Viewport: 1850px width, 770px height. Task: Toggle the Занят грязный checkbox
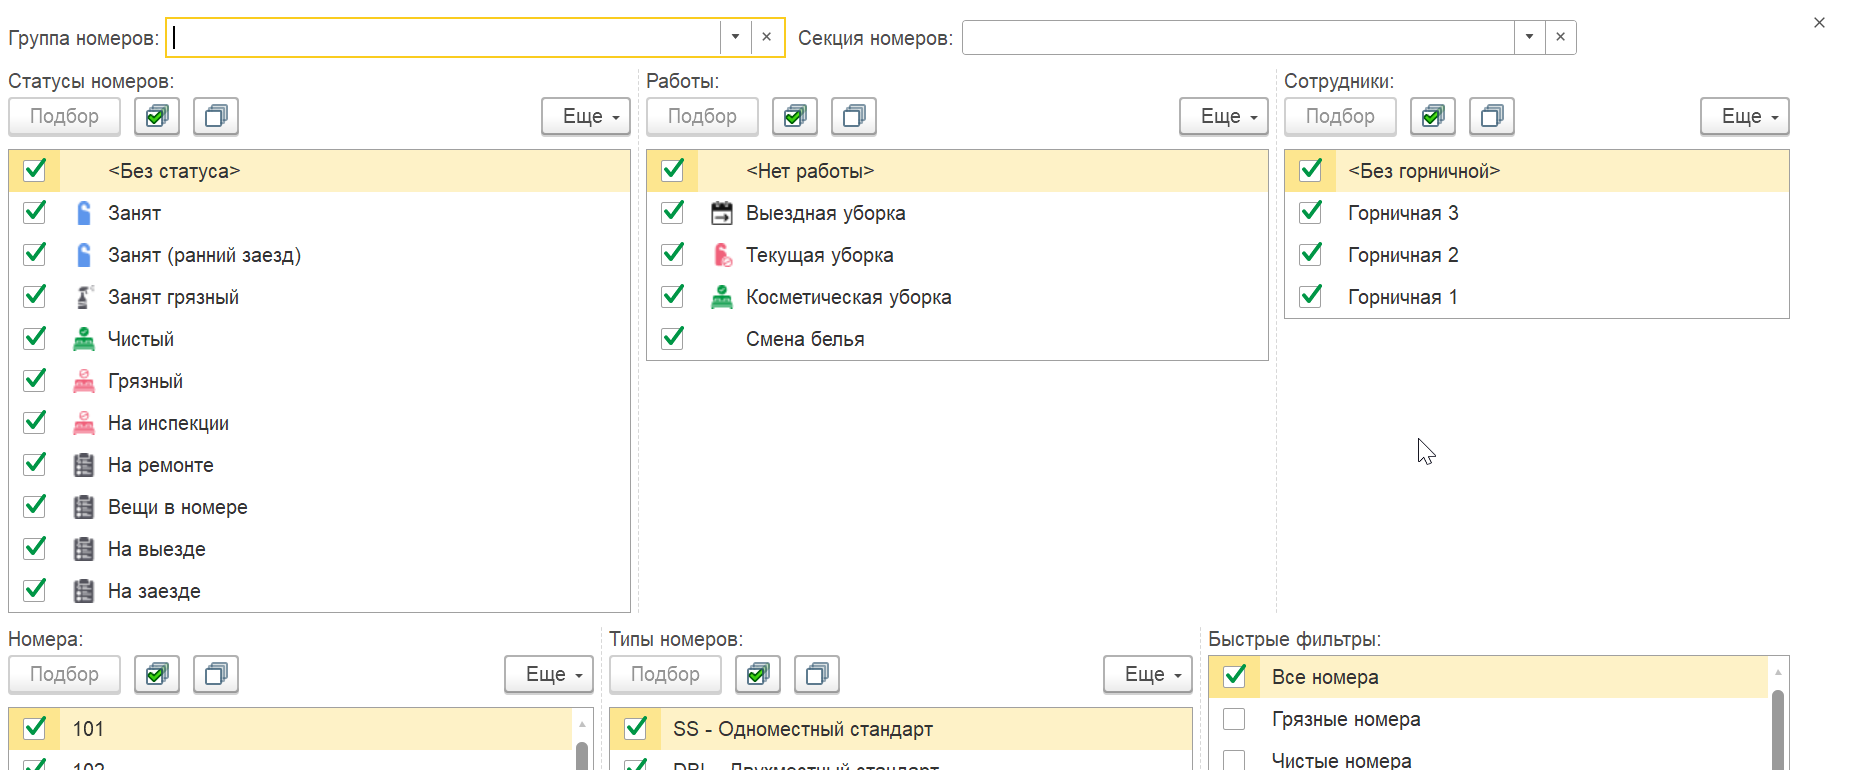coord(35,296)
